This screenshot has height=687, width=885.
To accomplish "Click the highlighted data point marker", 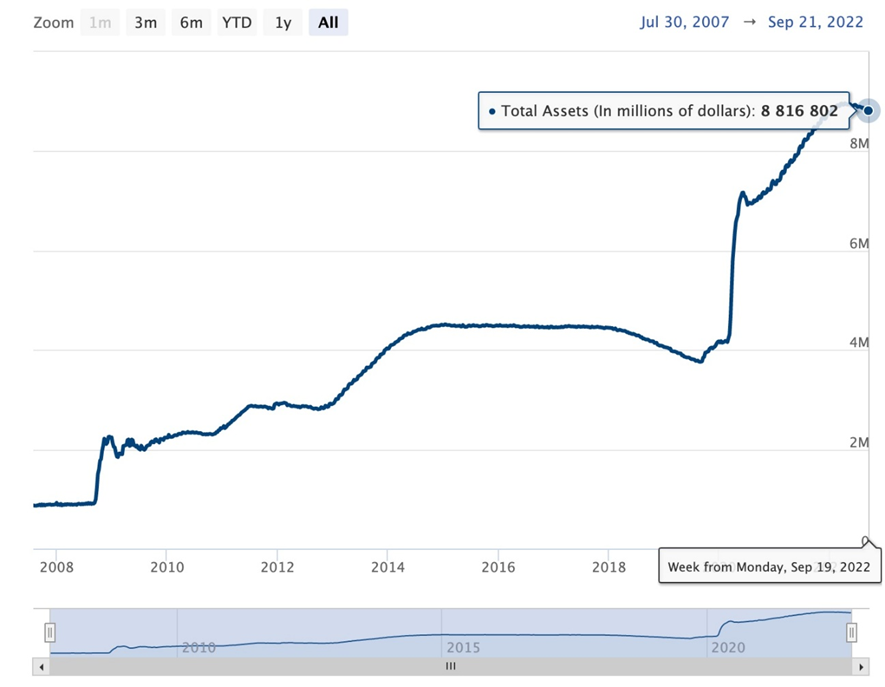I will point(869,110).
